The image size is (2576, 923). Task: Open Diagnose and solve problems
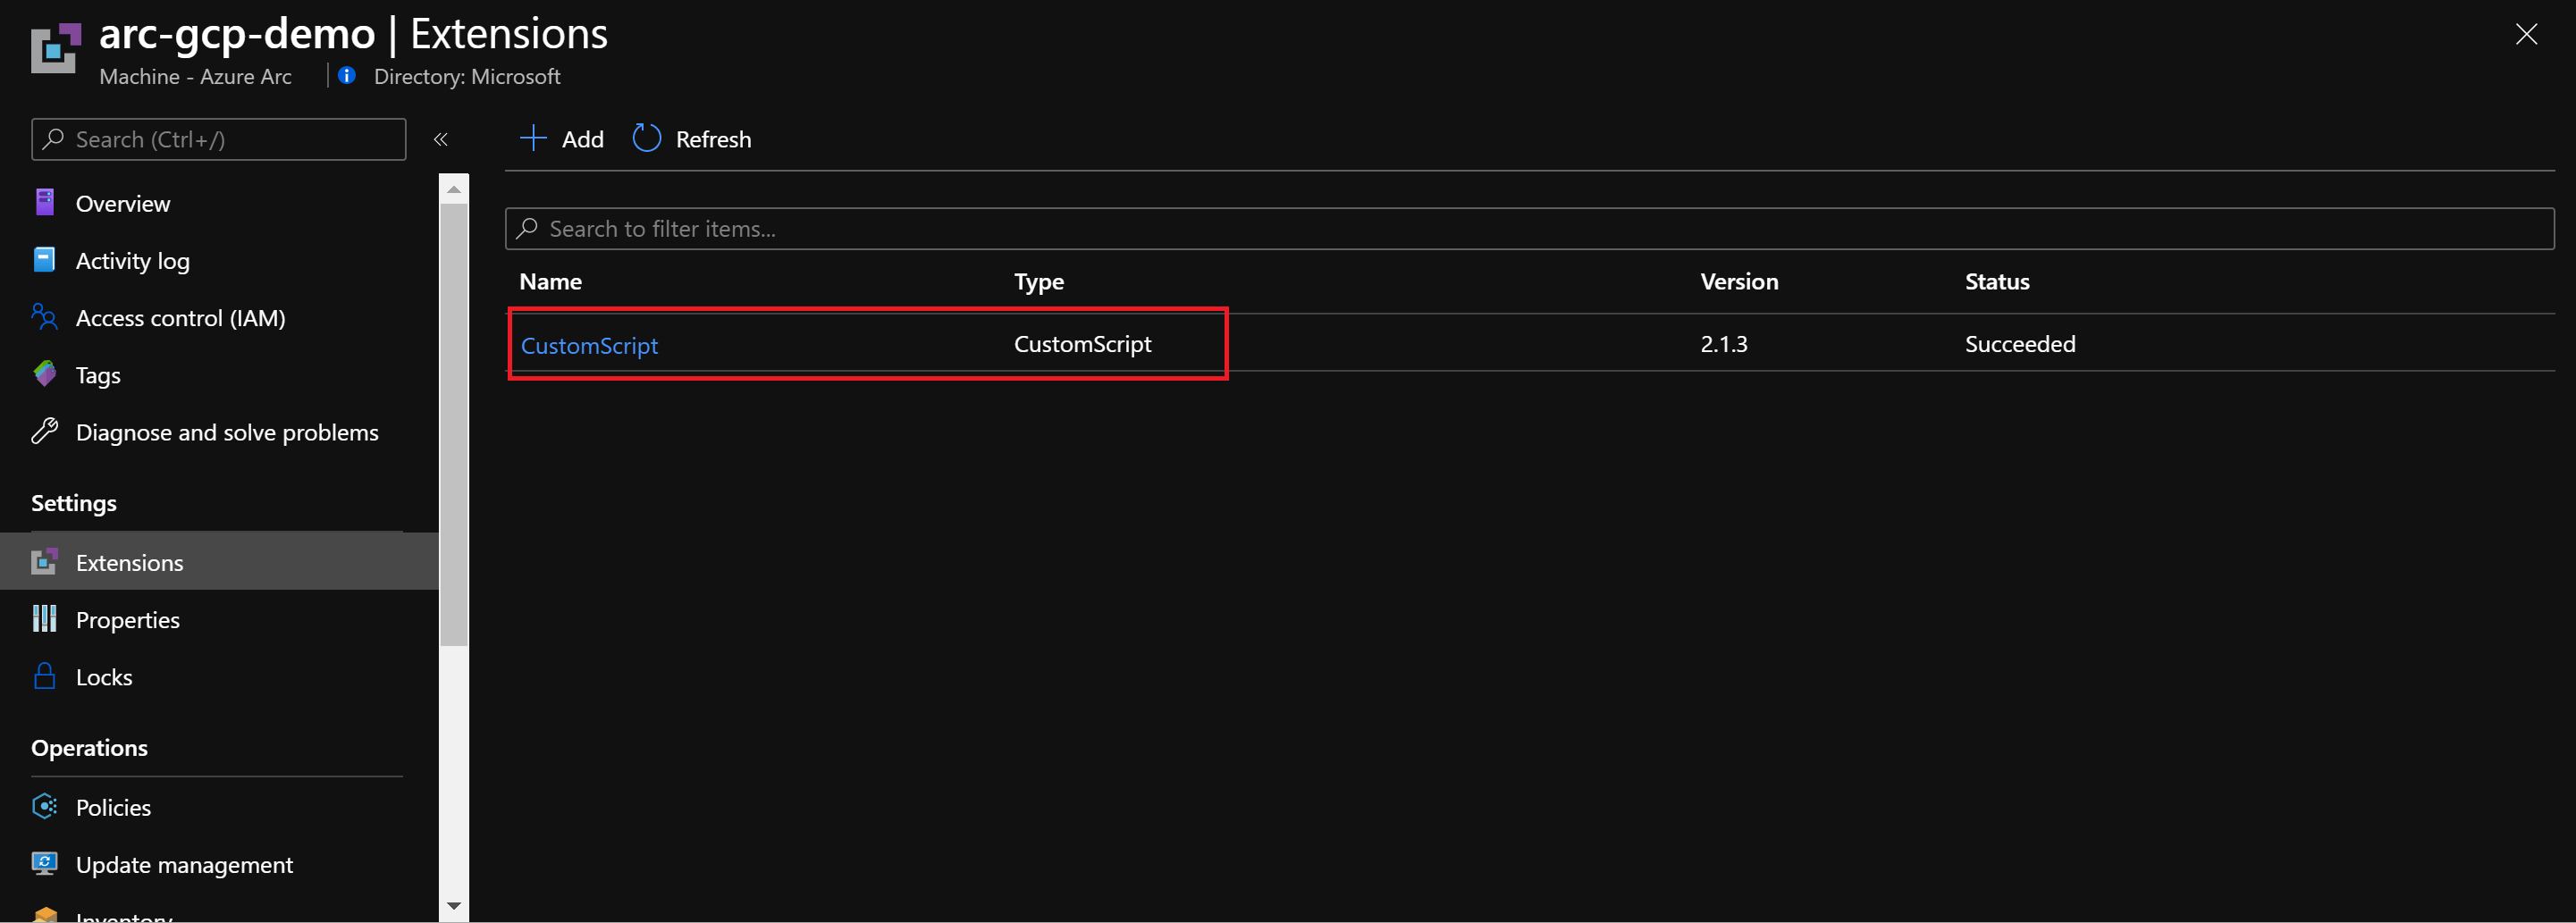(x=45, y=431)
